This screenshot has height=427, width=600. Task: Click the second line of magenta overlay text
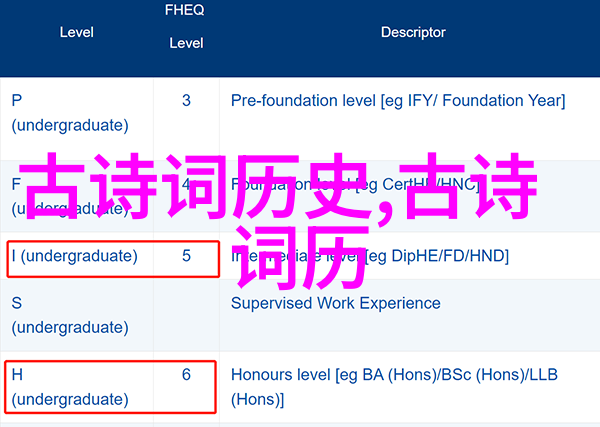[x=300, y=257]
